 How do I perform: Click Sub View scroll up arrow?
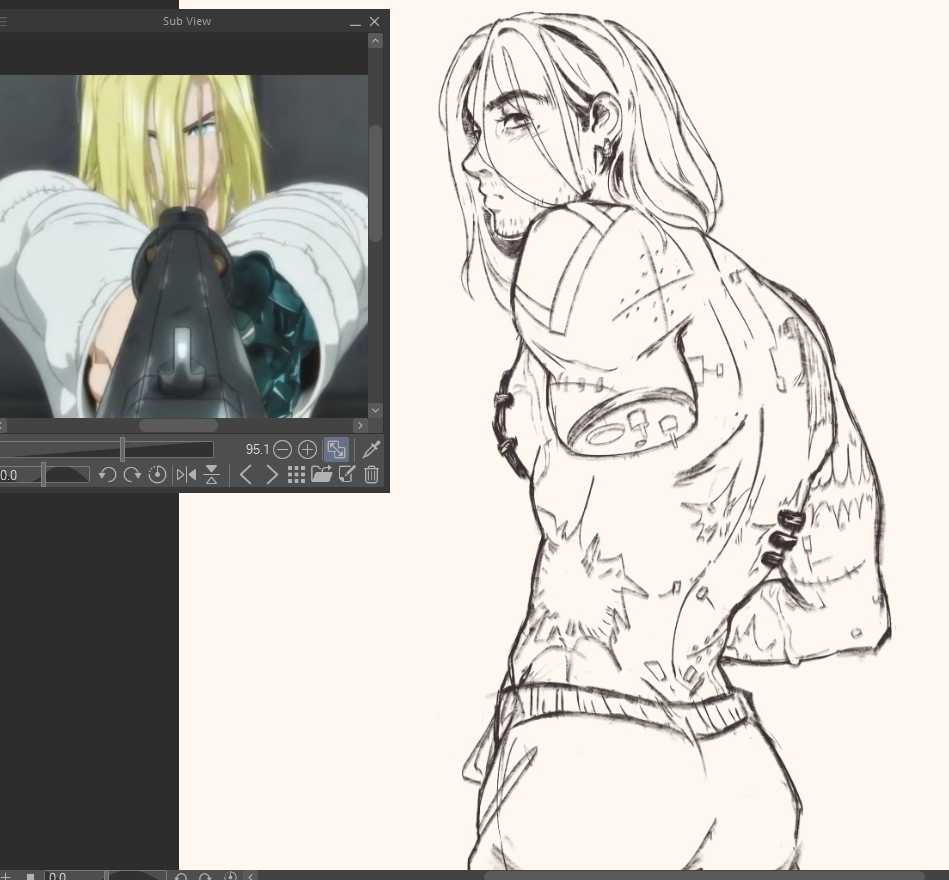coord(375,42)
